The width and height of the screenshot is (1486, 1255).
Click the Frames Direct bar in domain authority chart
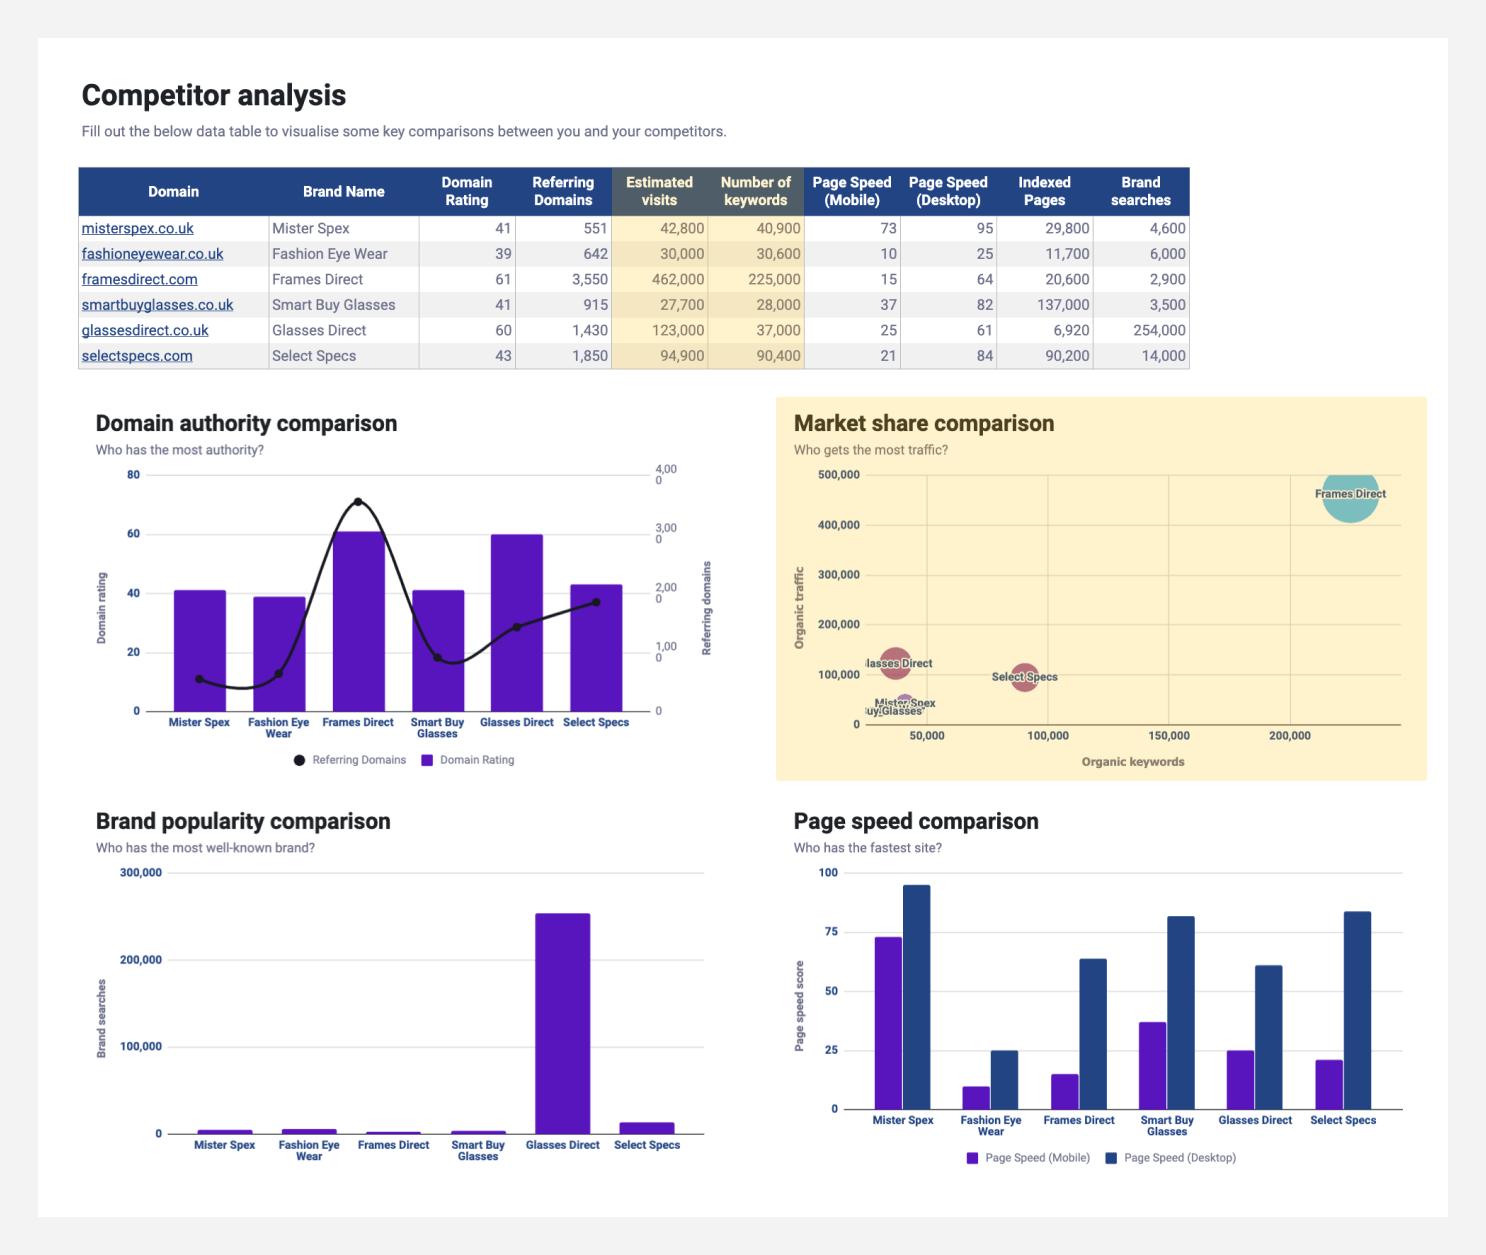point(358,621)
